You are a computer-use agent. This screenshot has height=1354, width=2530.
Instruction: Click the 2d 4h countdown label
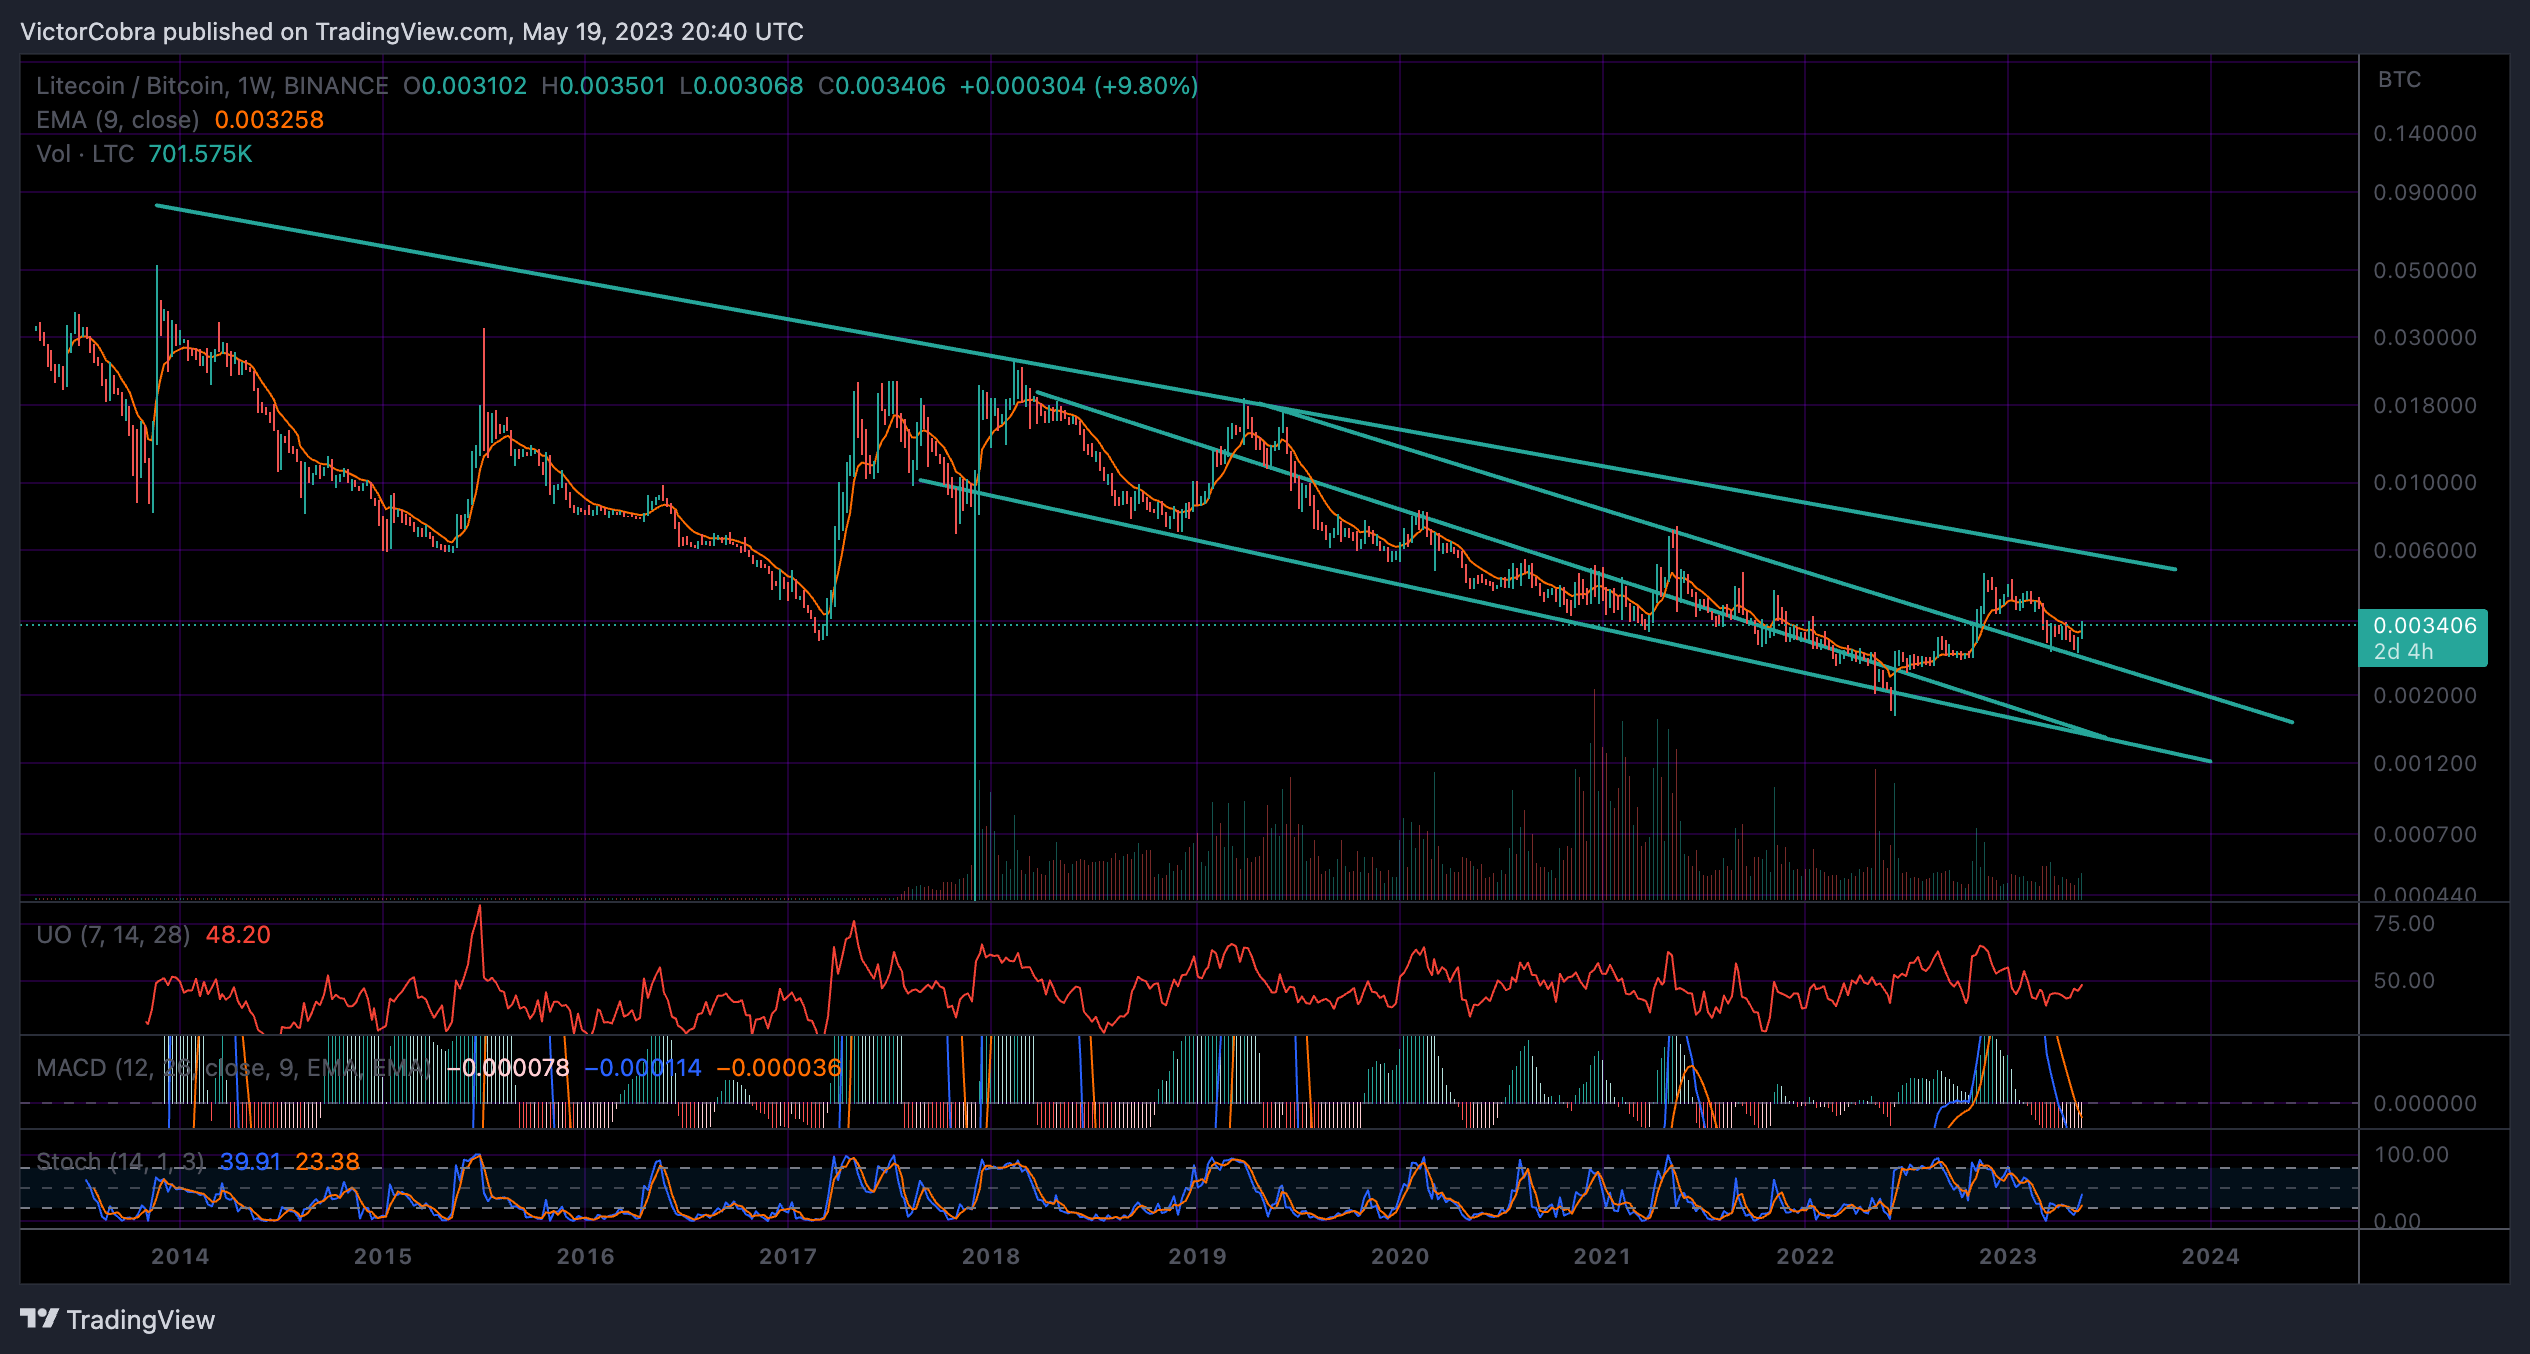[x=2404, y=652]
